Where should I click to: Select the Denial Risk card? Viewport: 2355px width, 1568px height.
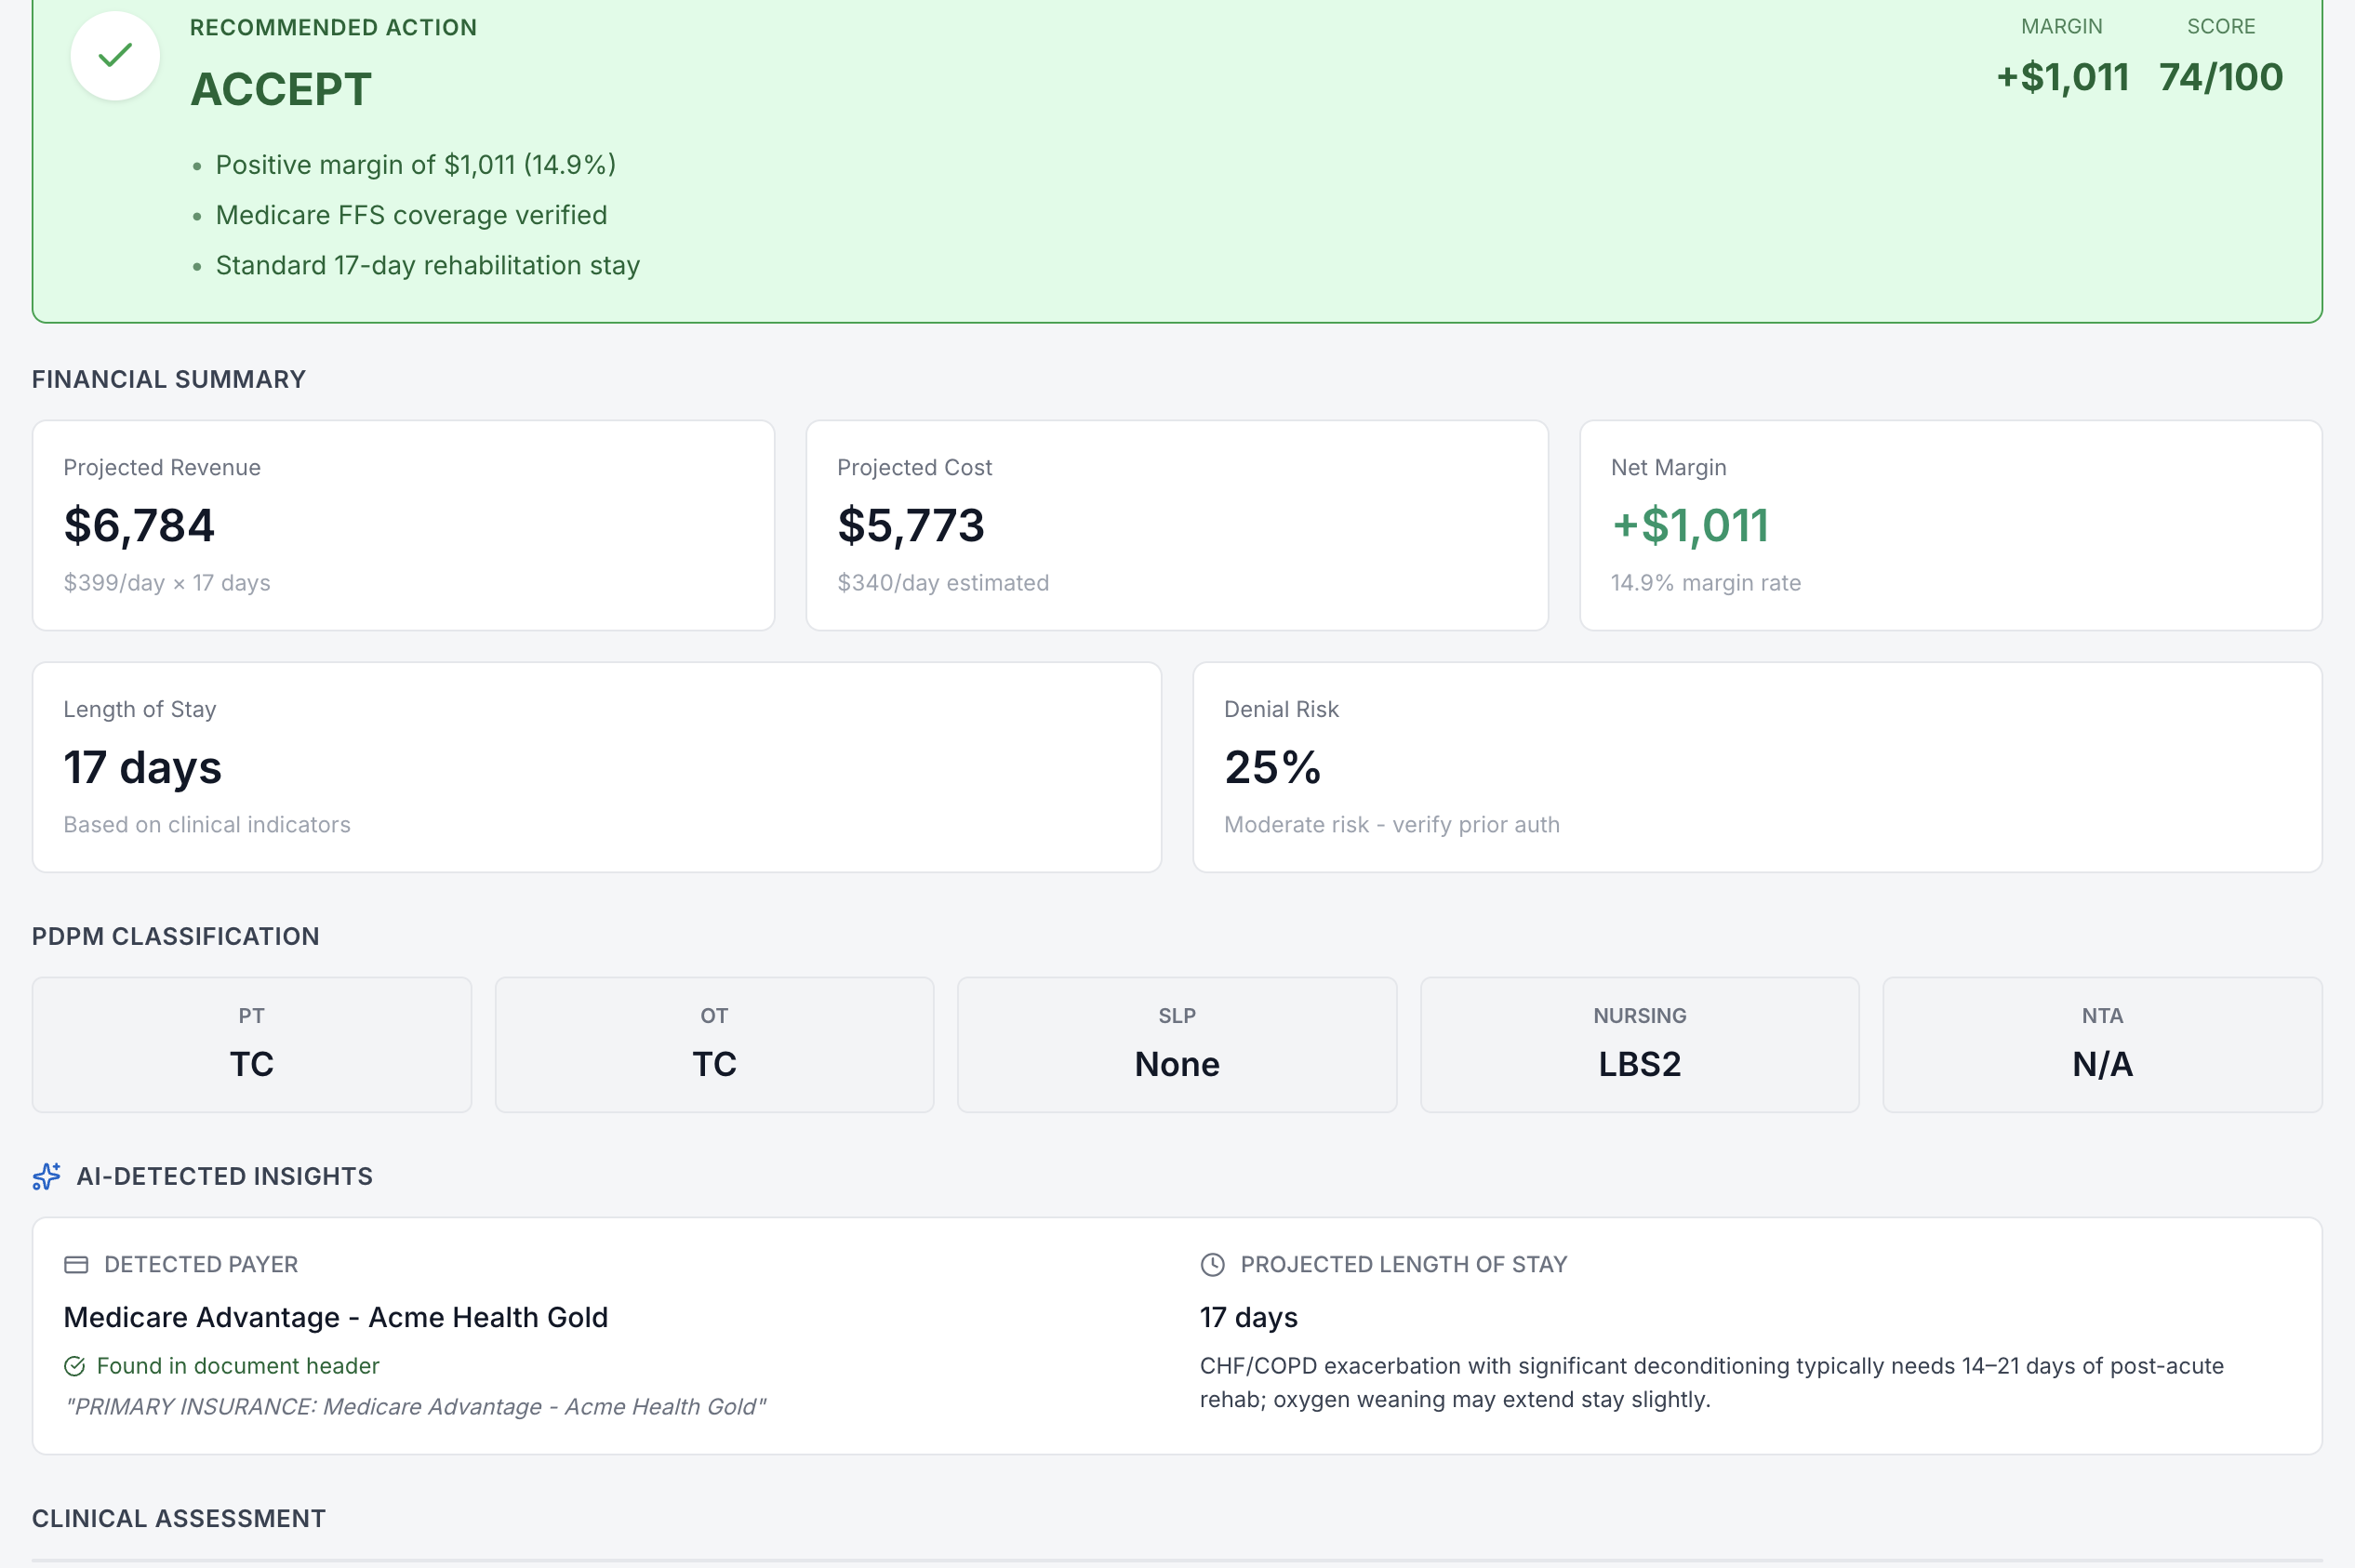(x=1757, y=767)
